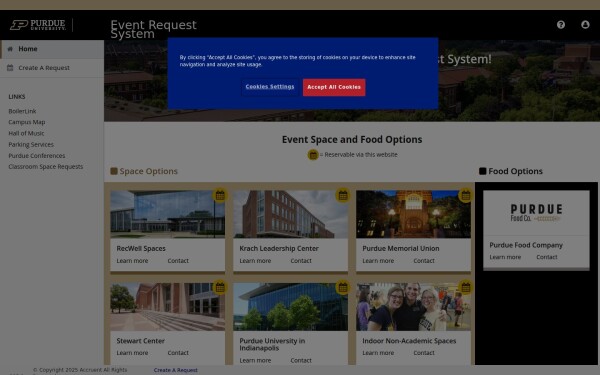Click Contact under Purdue University in Indianapolis
Screen dimensions: 600x375
click(301, 360)
